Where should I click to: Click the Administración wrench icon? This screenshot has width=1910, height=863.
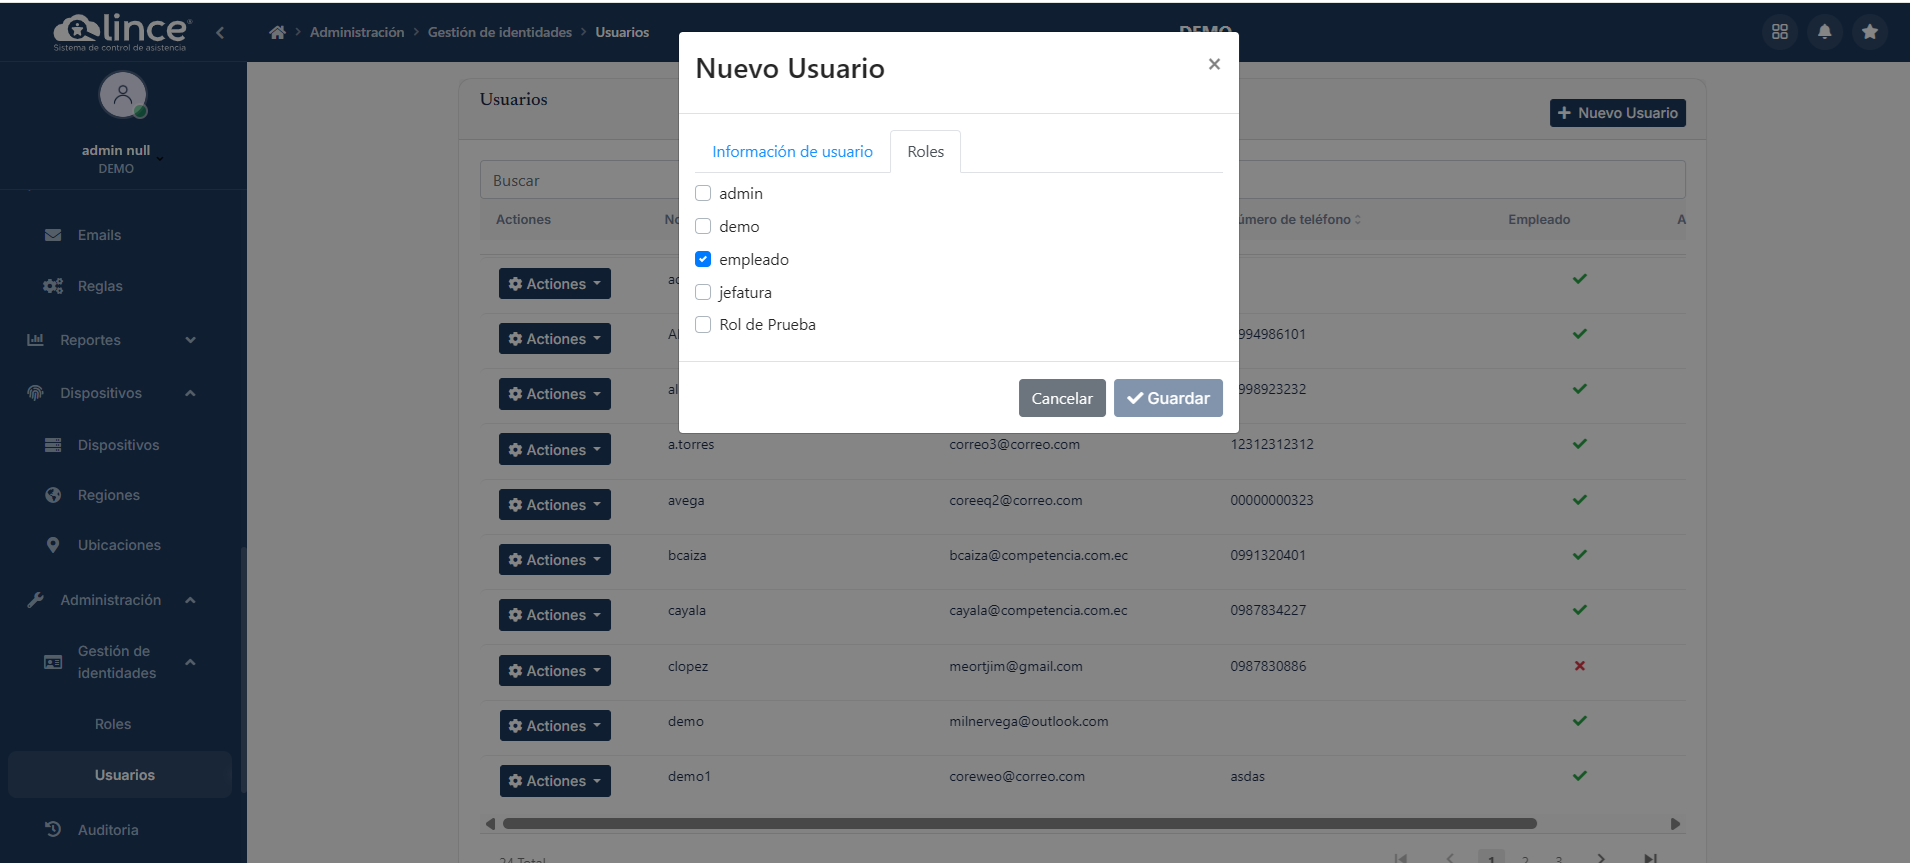point(35,600)
